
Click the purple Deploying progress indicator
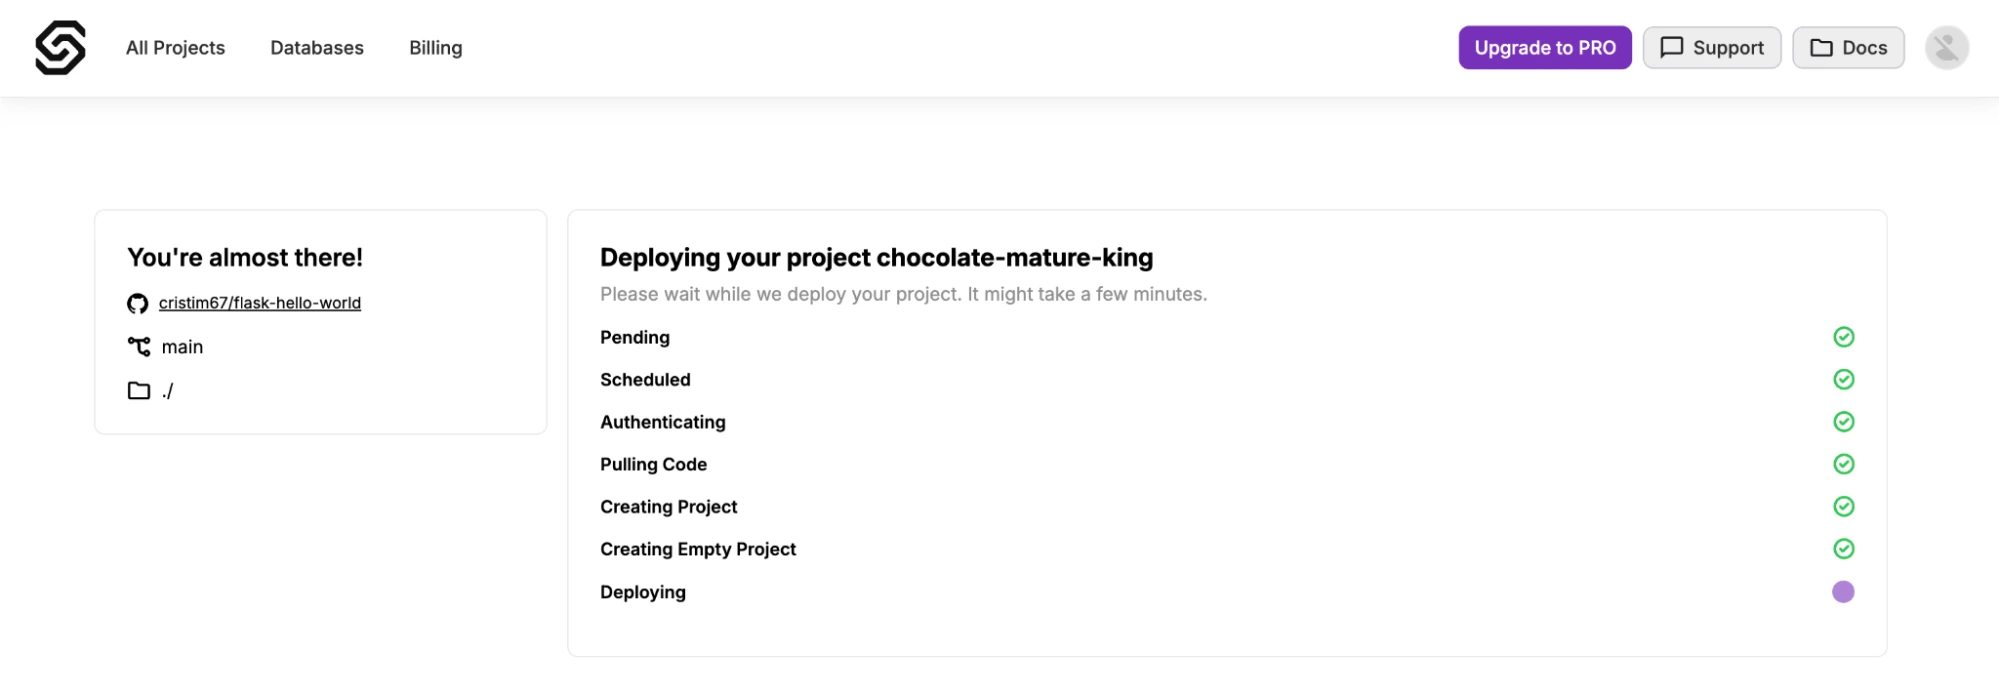click(x=1843, y=592)
